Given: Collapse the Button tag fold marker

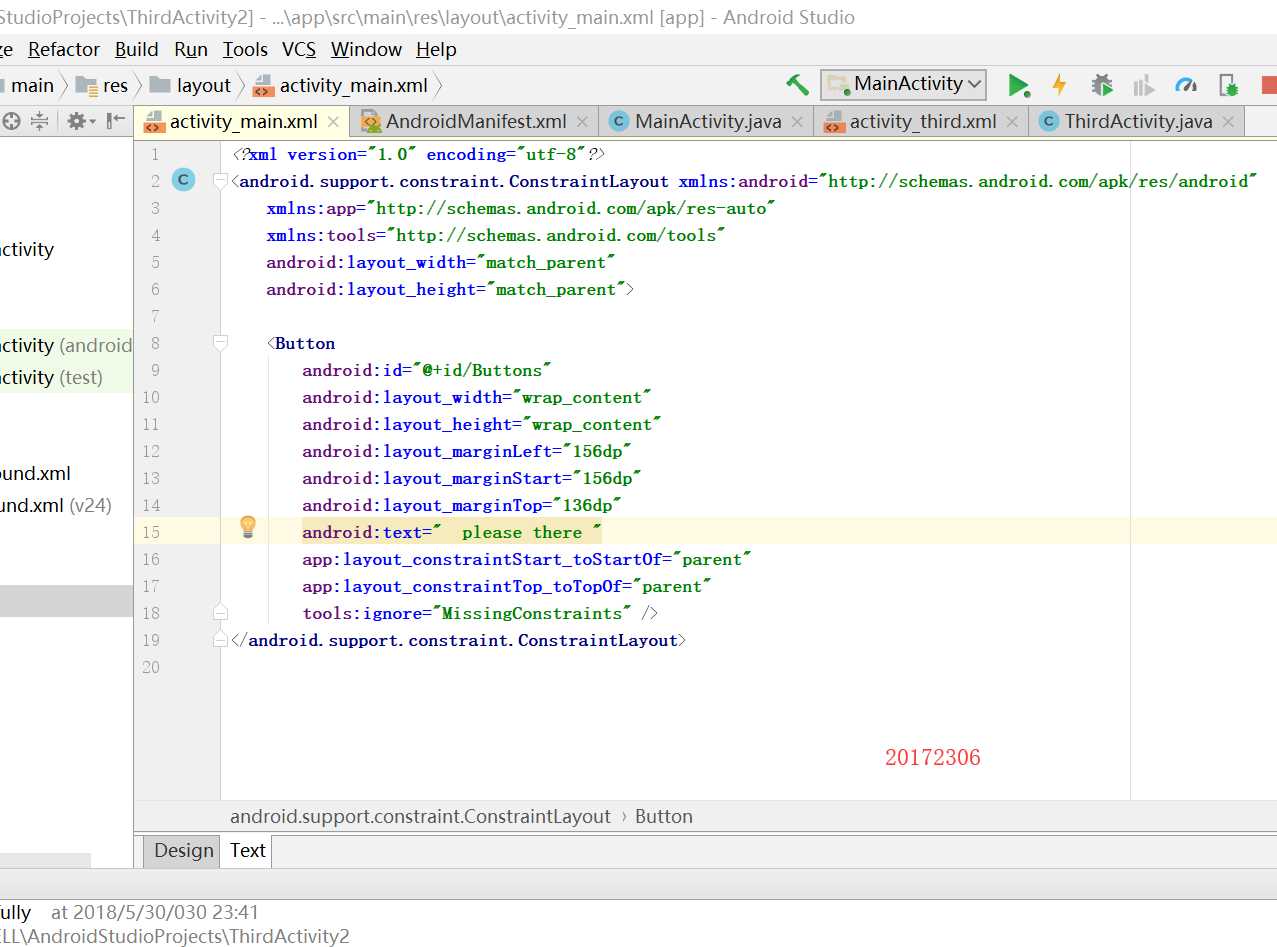Looking at the screenshot, I should [221, 343].
